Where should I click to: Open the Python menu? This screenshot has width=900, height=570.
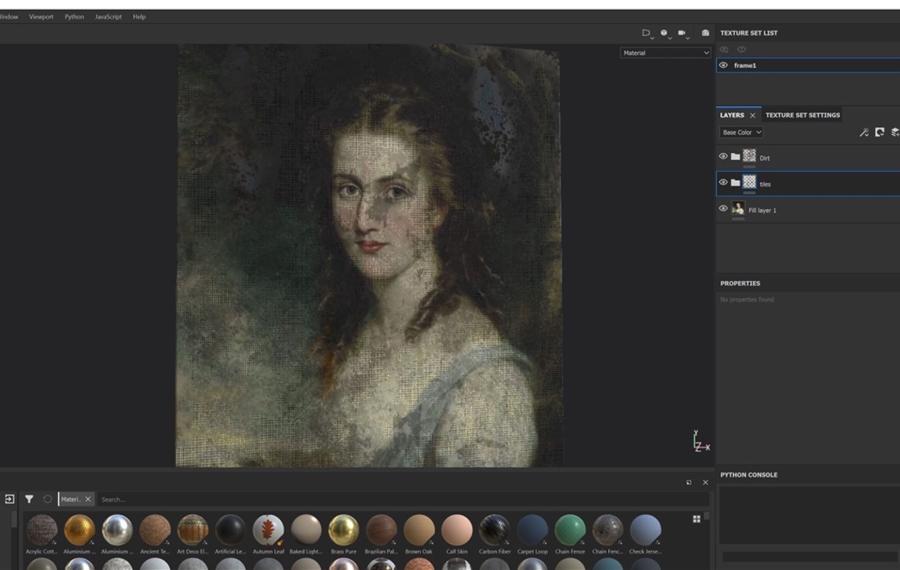click(74, 17)
